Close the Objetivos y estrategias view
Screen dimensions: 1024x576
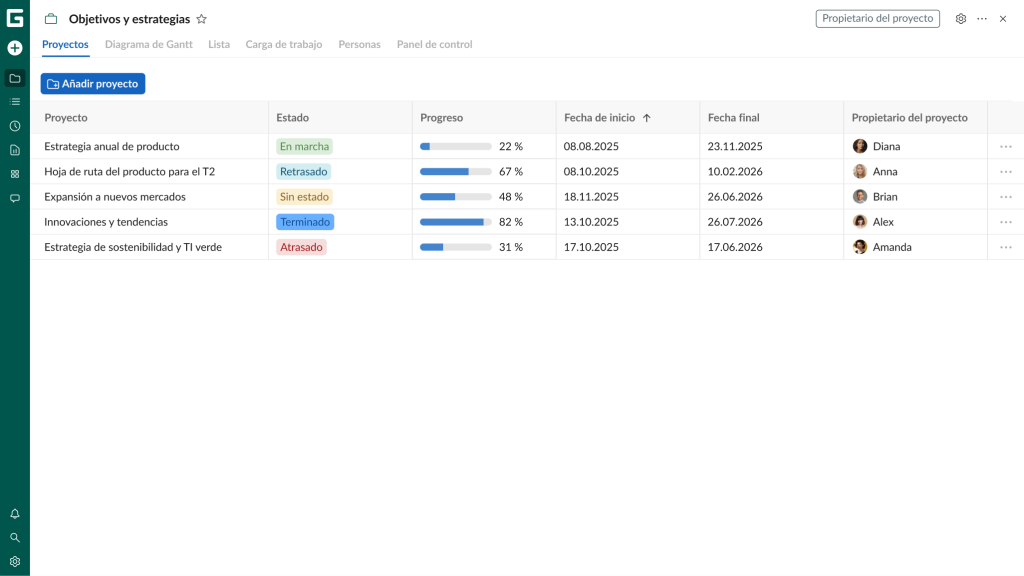pos(1003,19)
